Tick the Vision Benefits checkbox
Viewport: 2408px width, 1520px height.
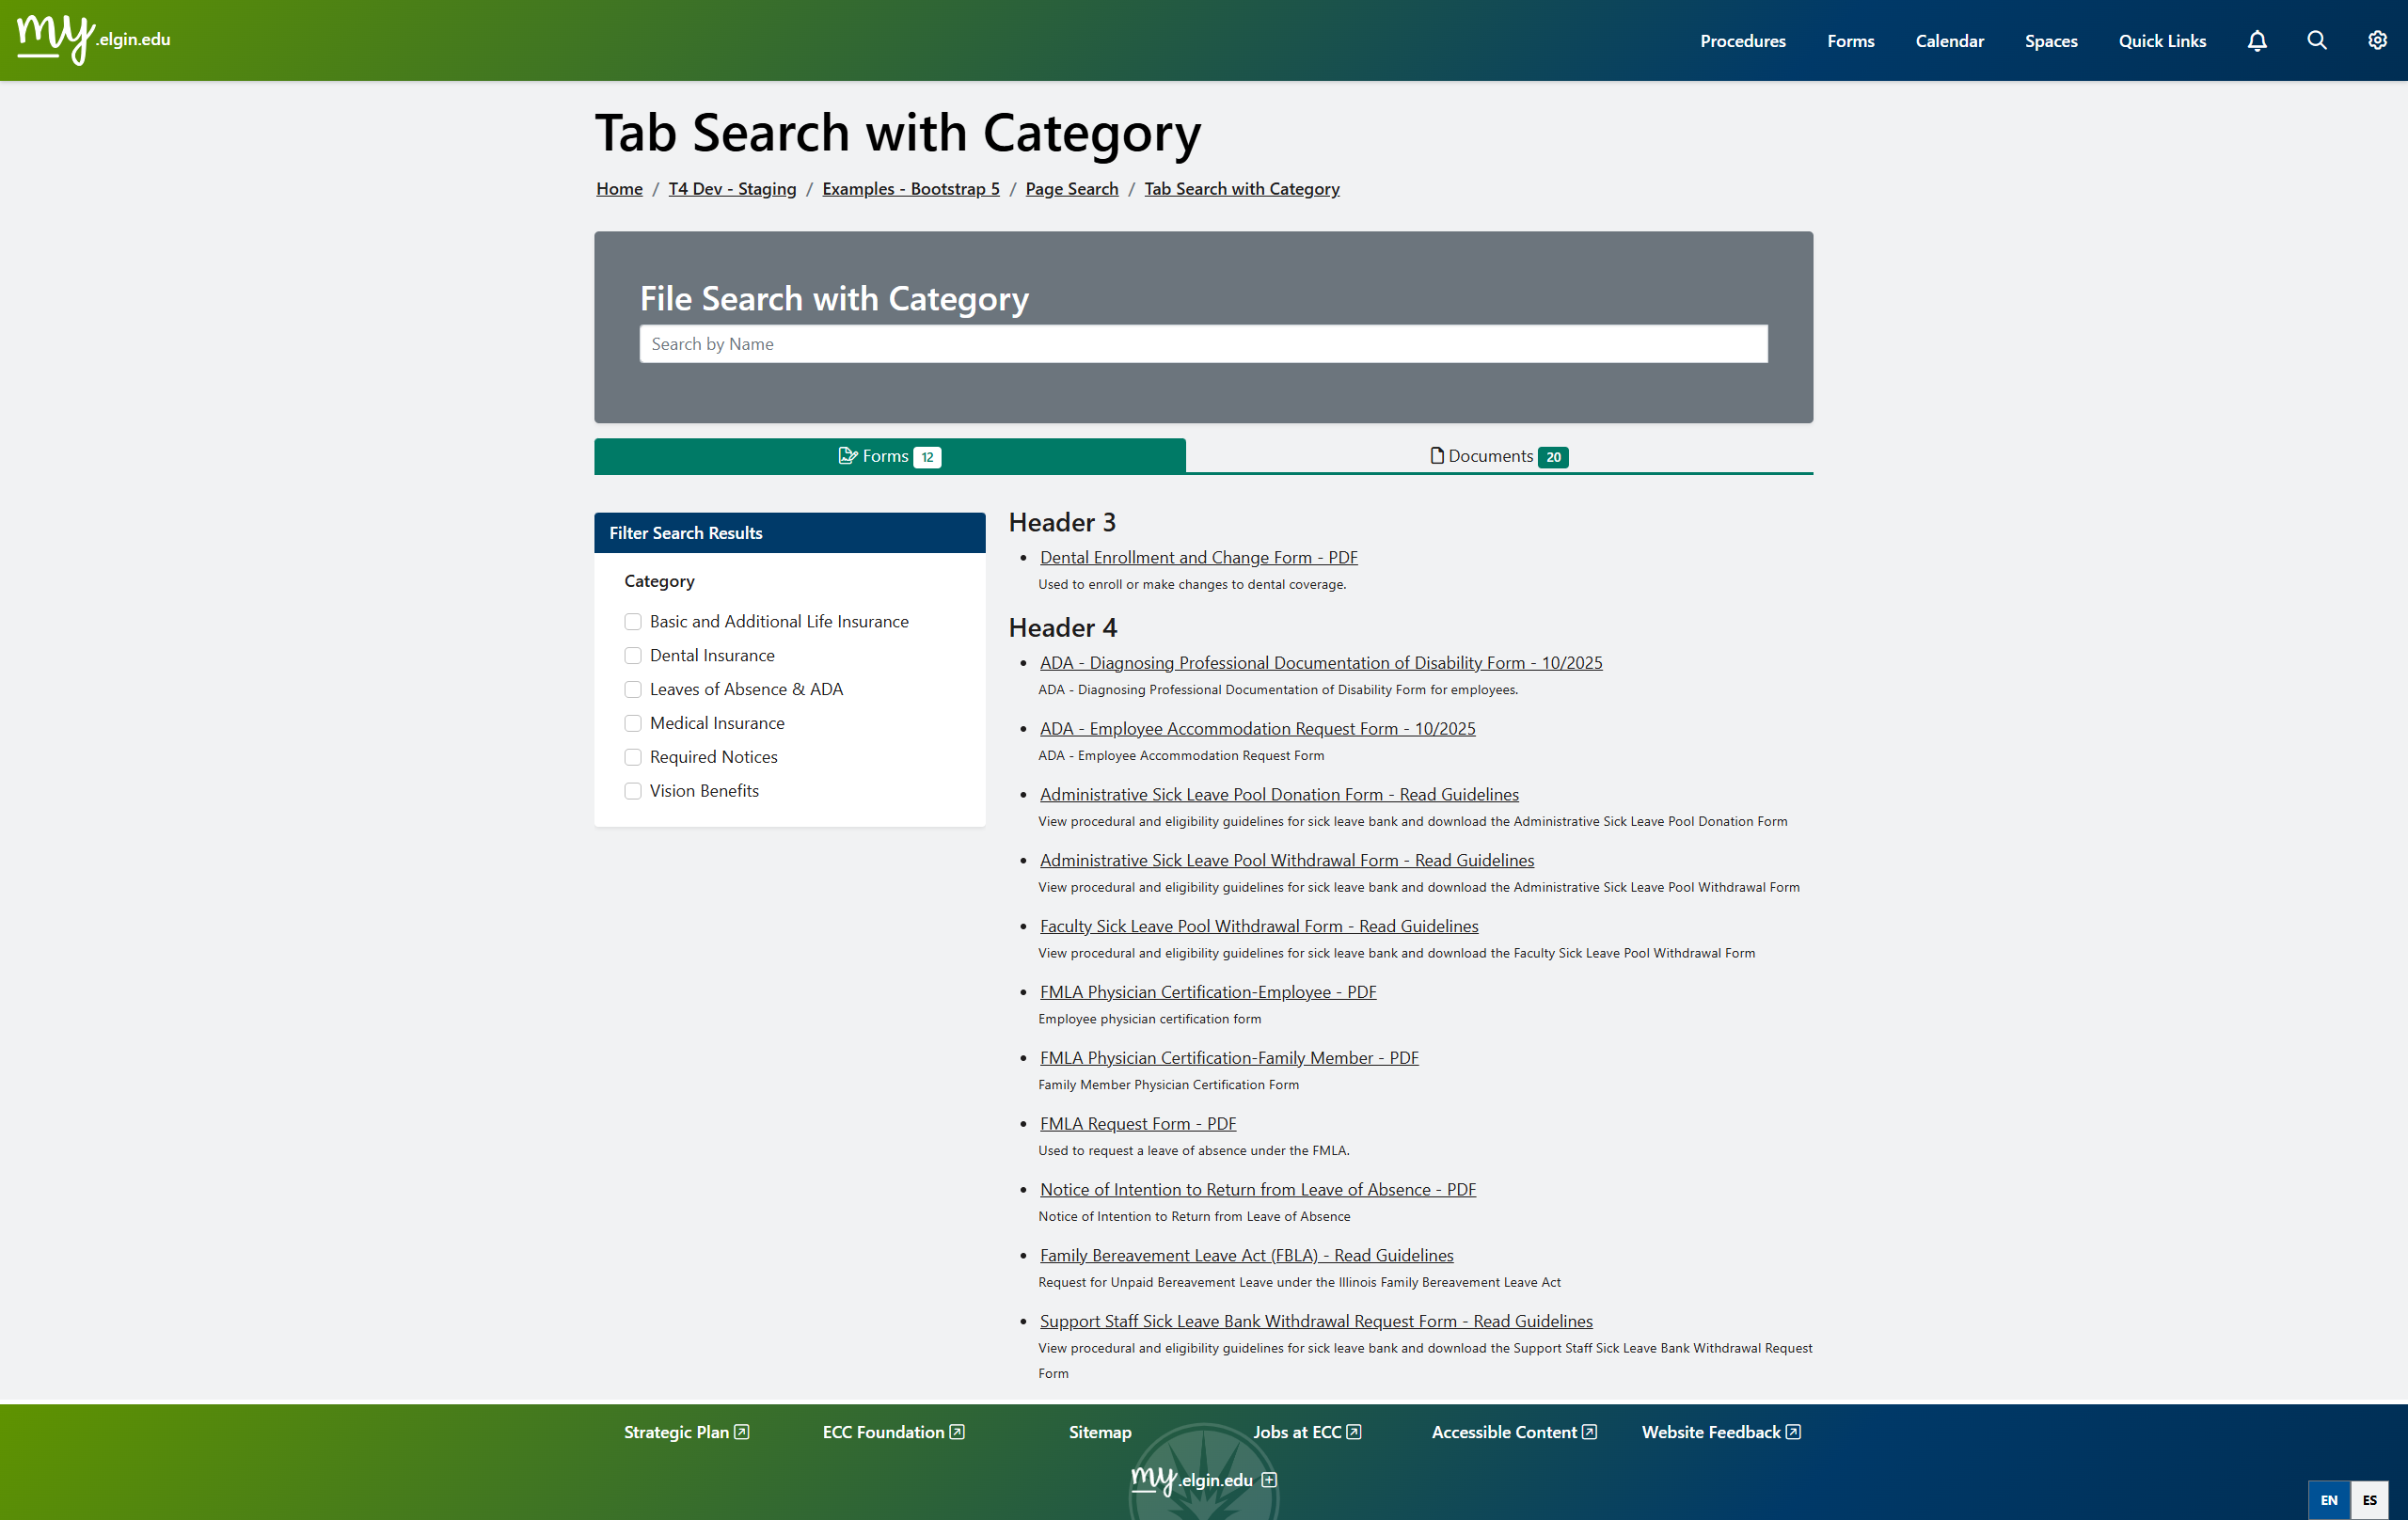click(x=633, y=791)
